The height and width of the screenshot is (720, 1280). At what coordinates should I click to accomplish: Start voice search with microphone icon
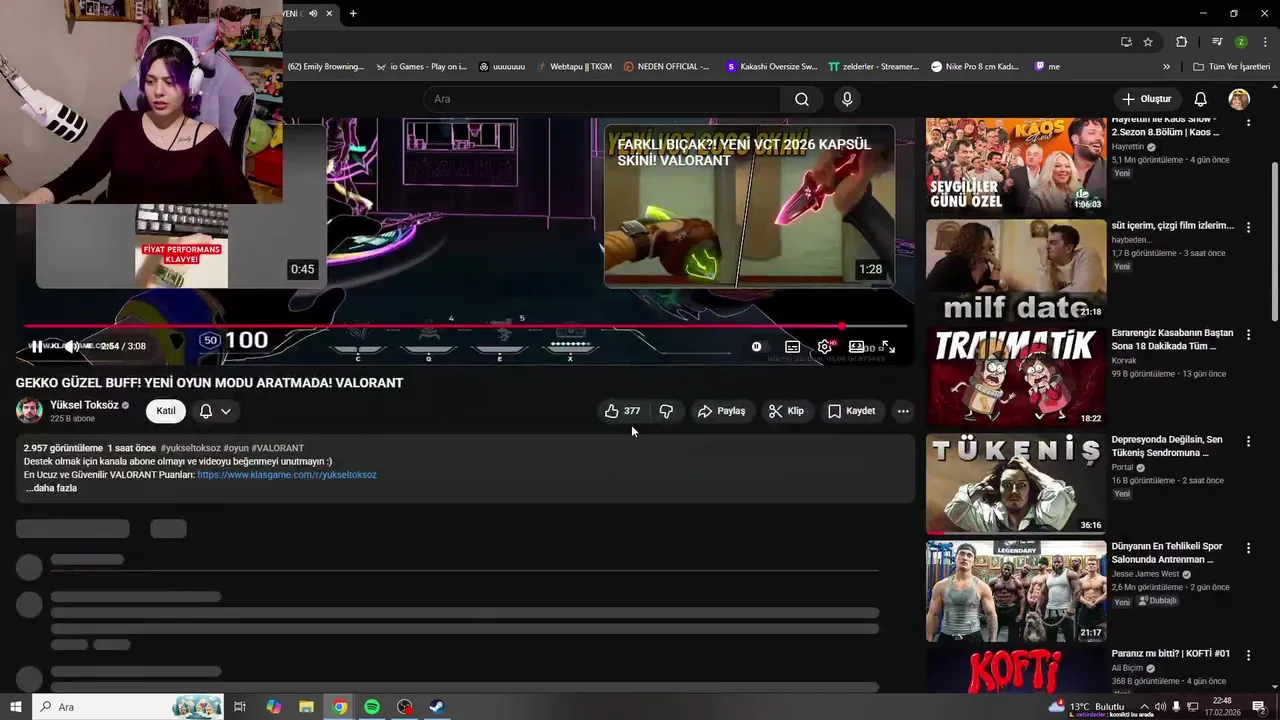coord(847,99)
